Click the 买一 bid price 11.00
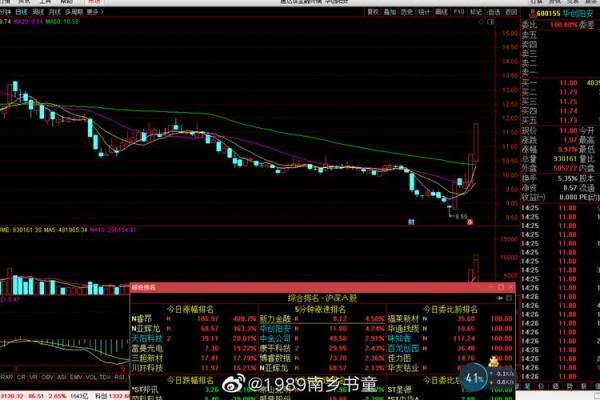Viewport: 600px width, 400px height. [x=568, y=83]
